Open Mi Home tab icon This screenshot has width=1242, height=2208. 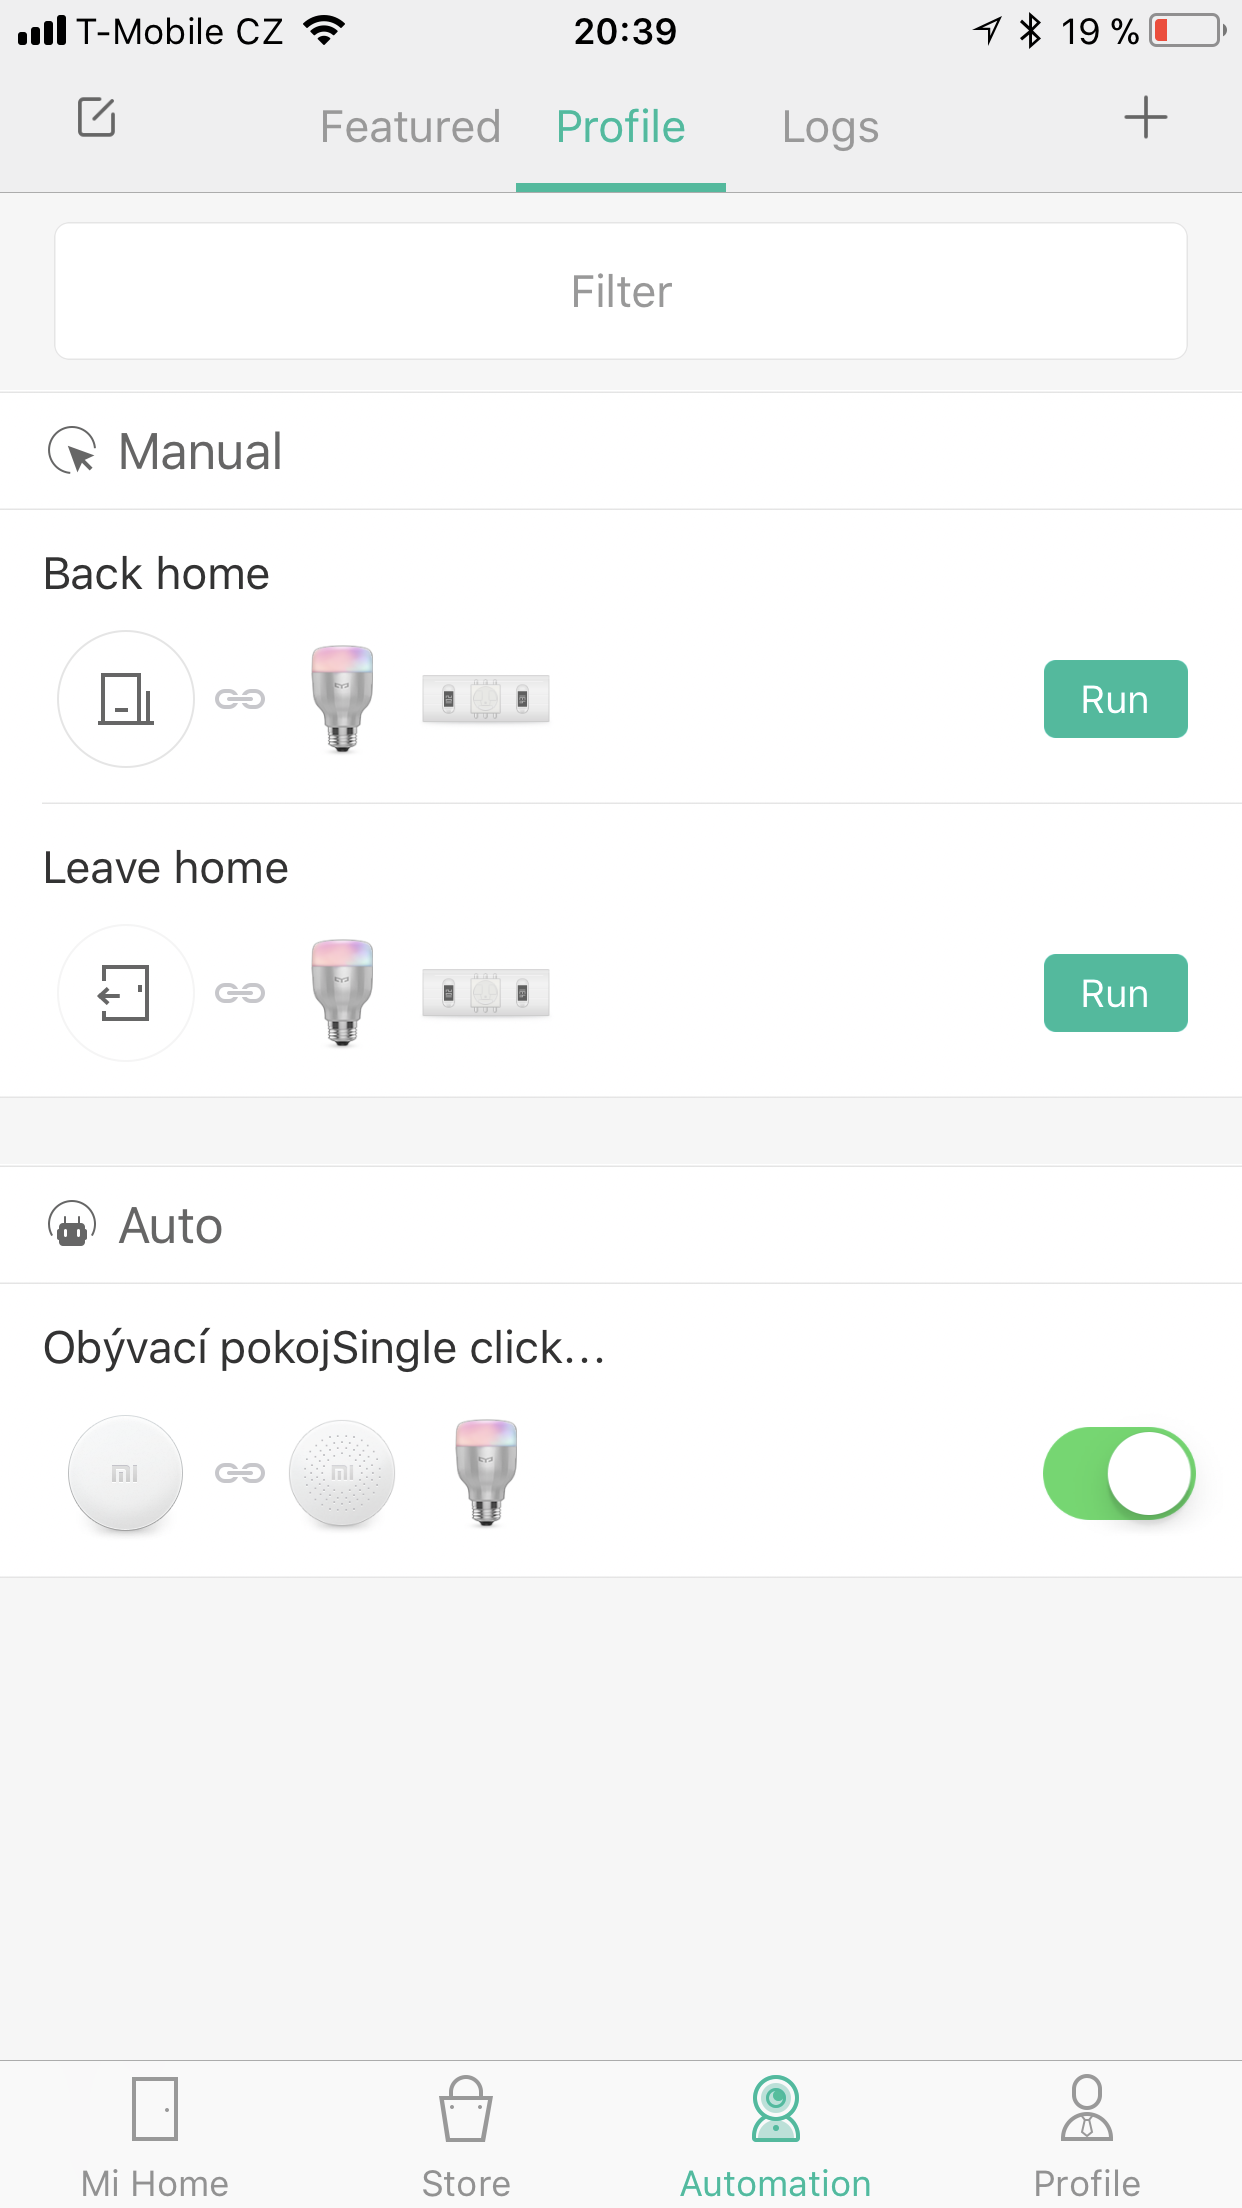(x=155, y=2108)
